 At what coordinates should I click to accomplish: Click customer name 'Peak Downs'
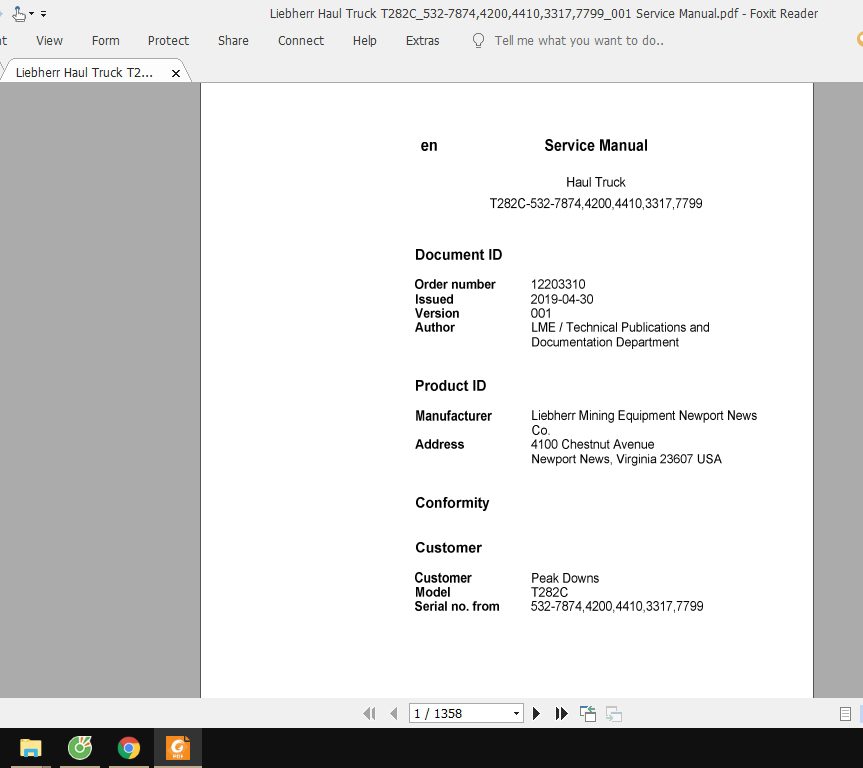565,578
